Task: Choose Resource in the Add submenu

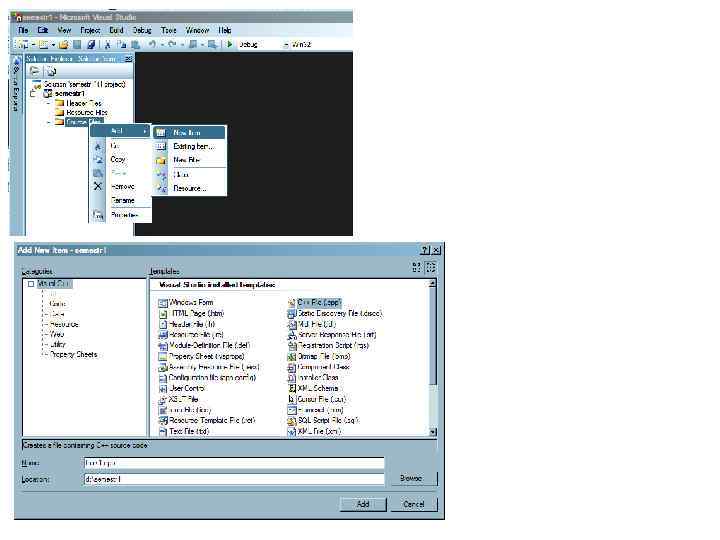Action: click(189, 188)
